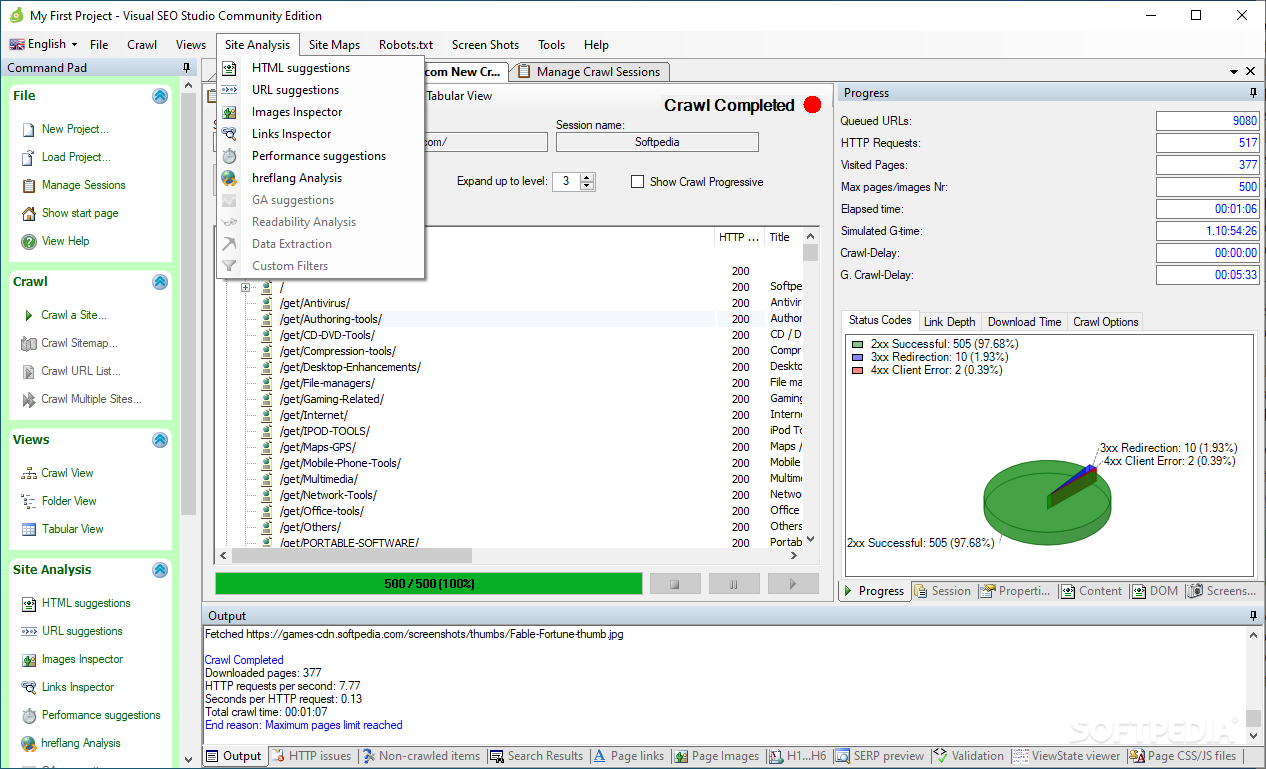Viewport: 1266px width, 769px height.
Task: Pin the Output panel
Action: click(x=1253, y=616)
